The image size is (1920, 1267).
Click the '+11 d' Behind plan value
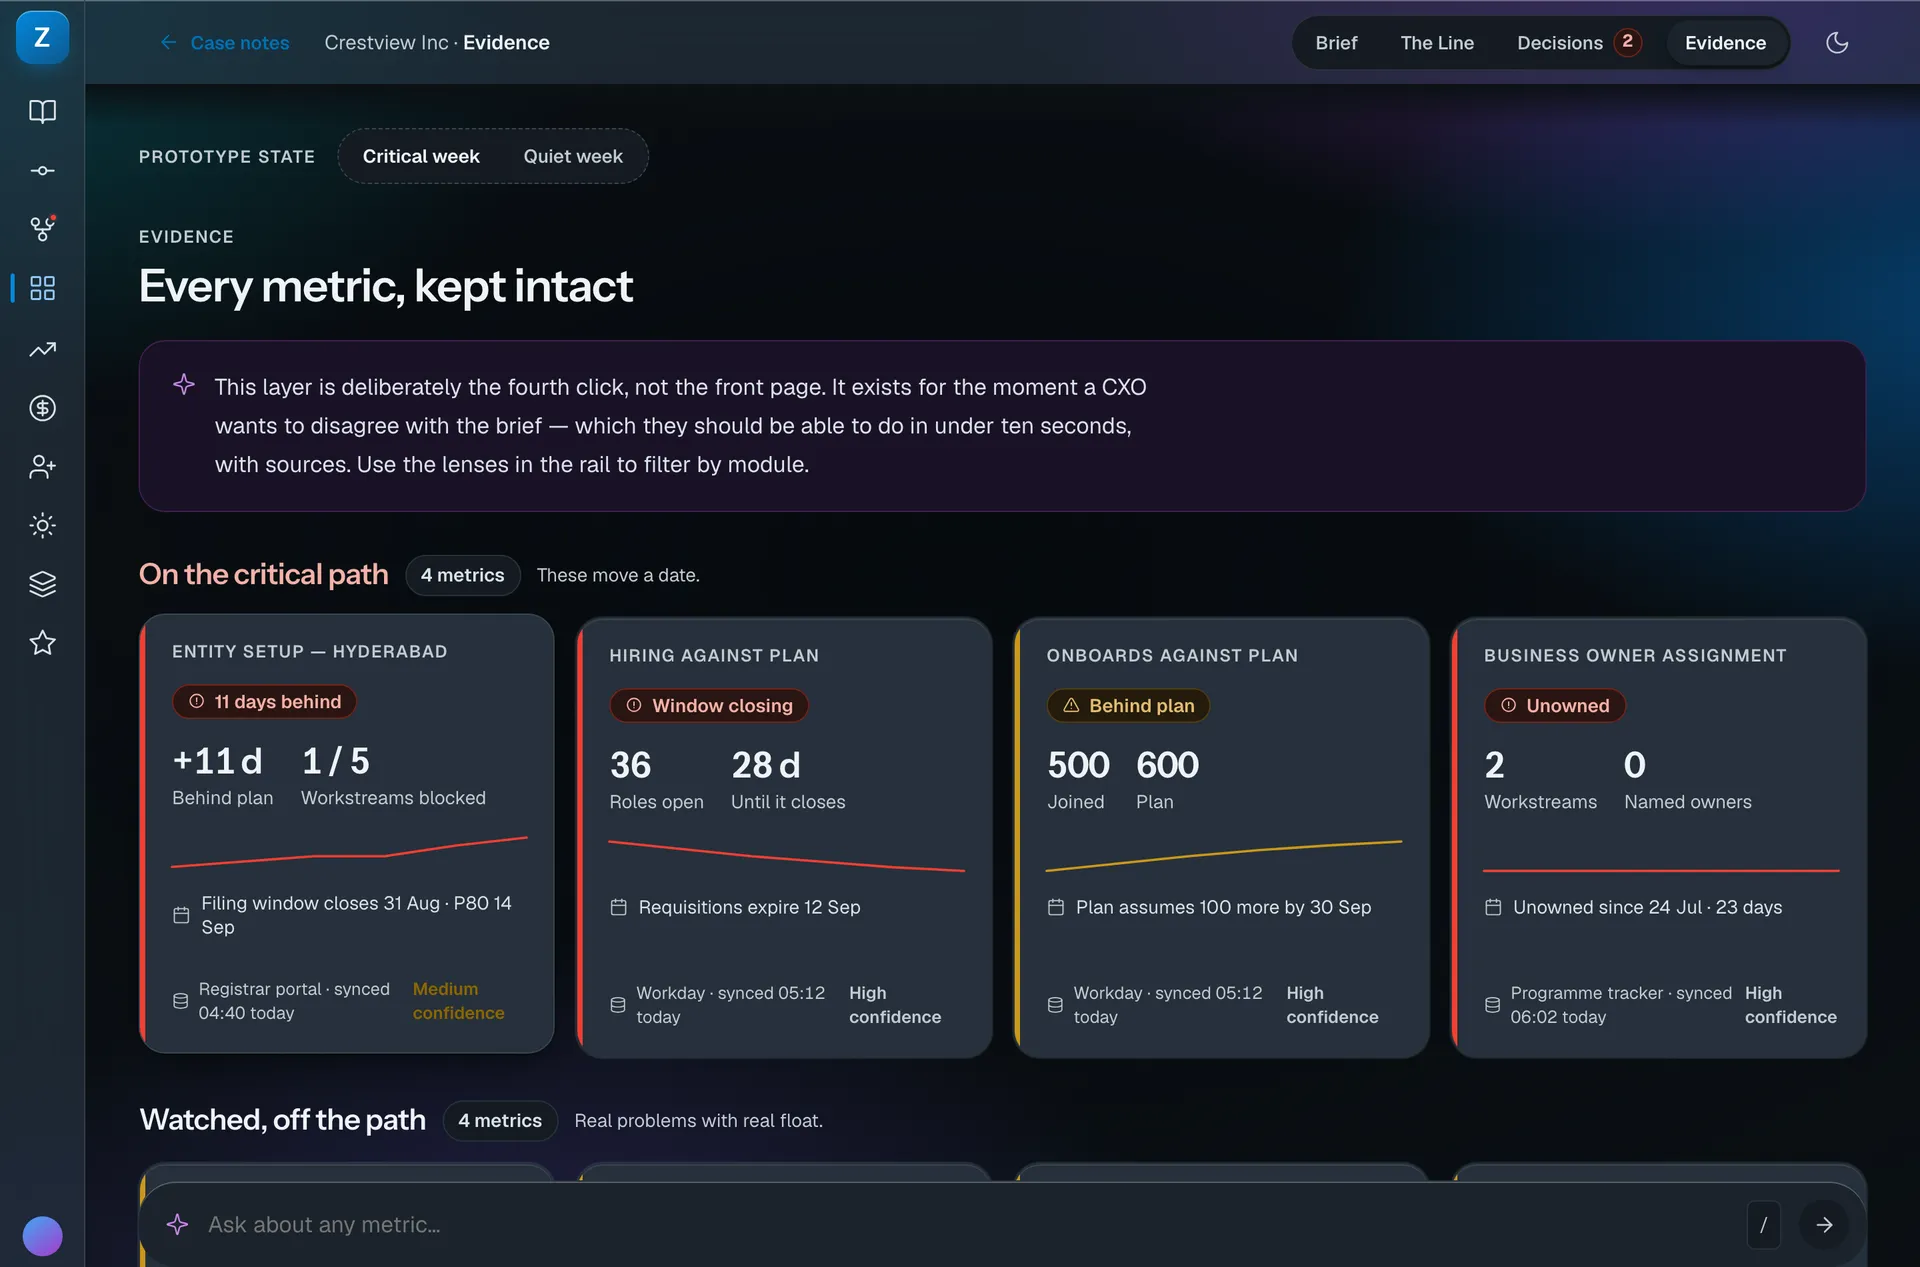coord(217,762)
